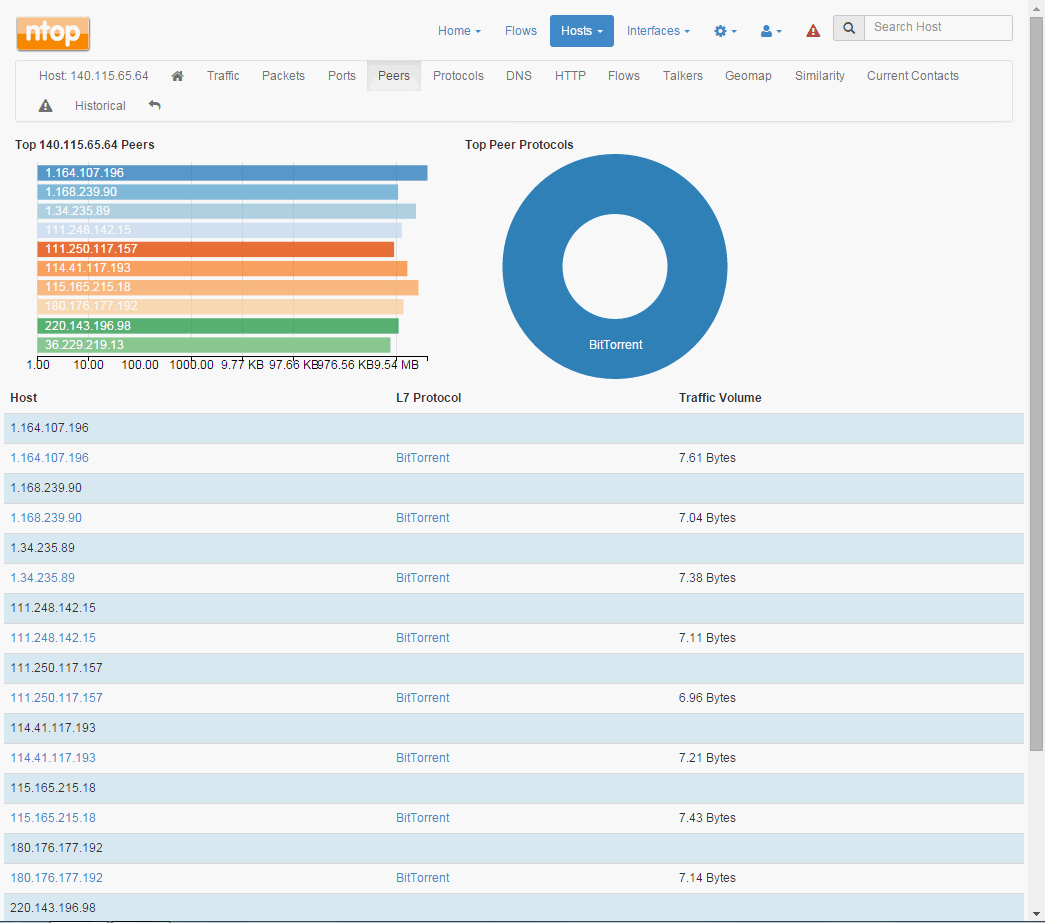The width and height of the screenshot is (1045, 923).
Task: Click the 7.43 Bytes traffic volume value
Action: pos(707,818)
